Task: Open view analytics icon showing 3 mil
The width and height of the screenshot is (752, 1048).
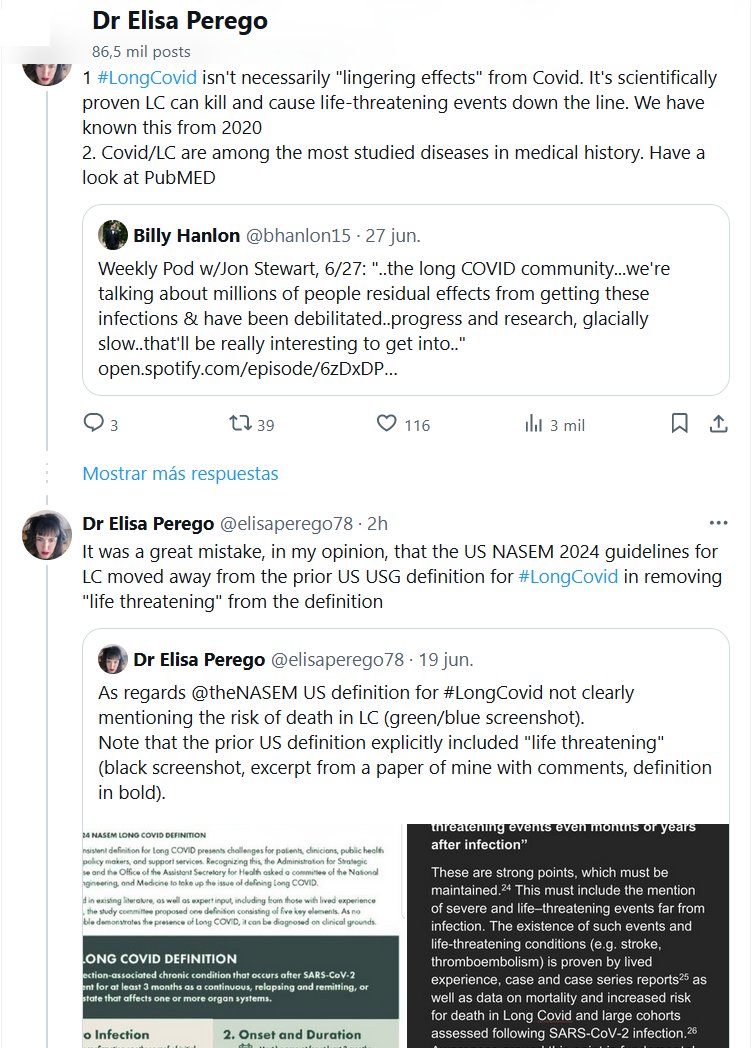Action: [534, 424]
